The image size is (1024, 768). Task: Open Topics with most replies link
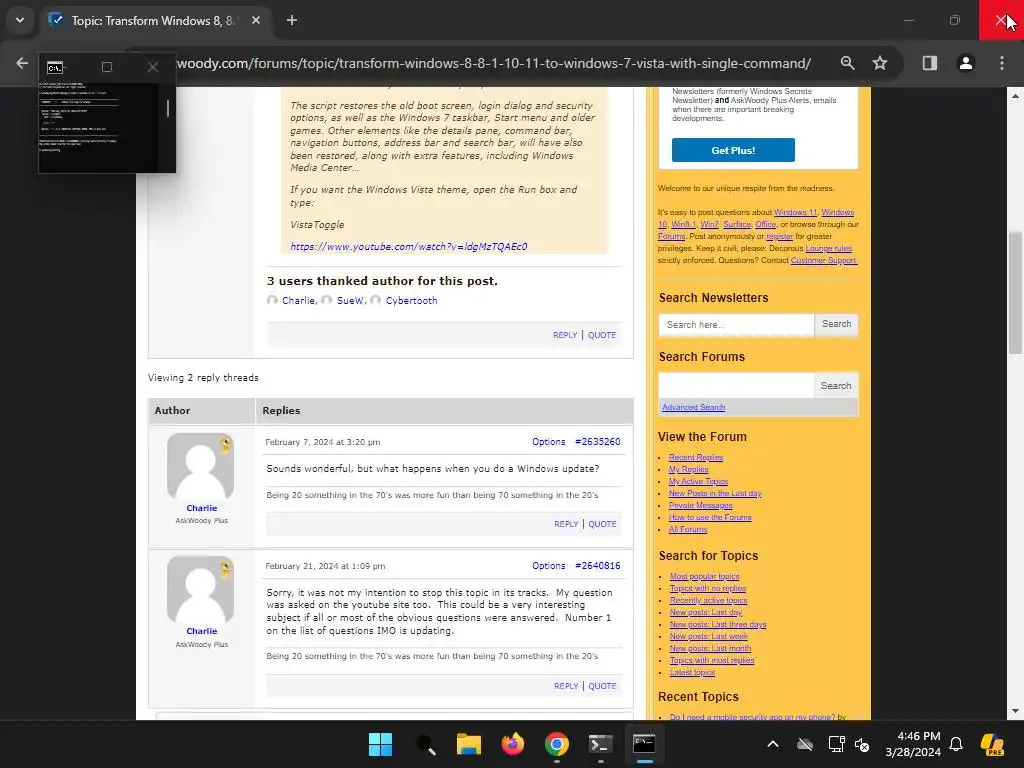pos(712,661)
